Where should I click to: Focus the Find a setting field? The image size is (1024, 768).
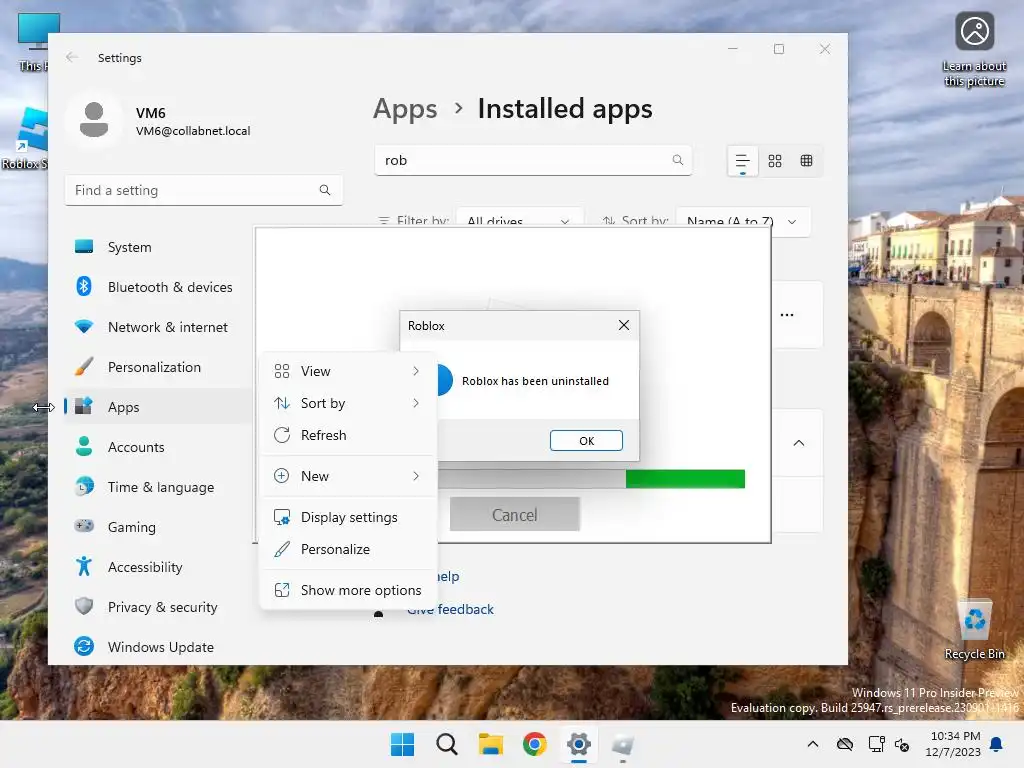[x=204, y=190]
